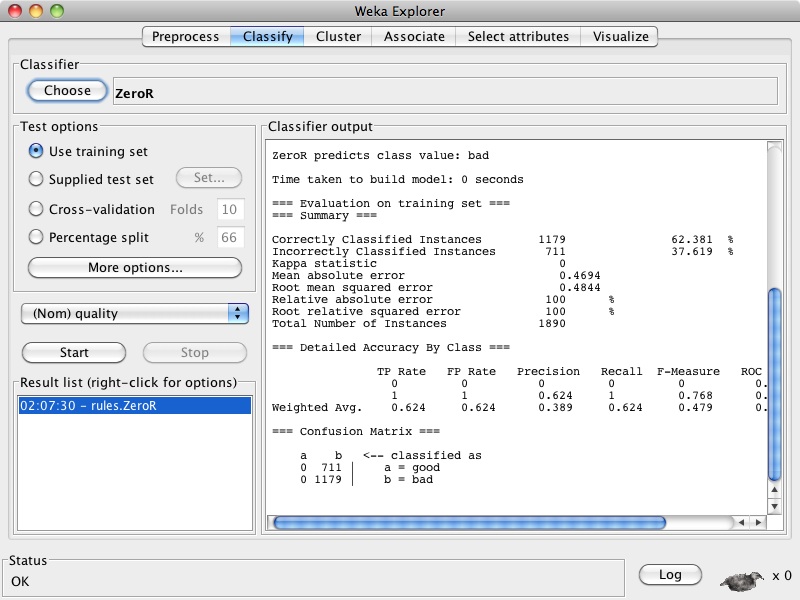Viewport: 800px width, 600px height.
Task: Start the classifier run
Action: pyautogui.click(x=74, y=353)
